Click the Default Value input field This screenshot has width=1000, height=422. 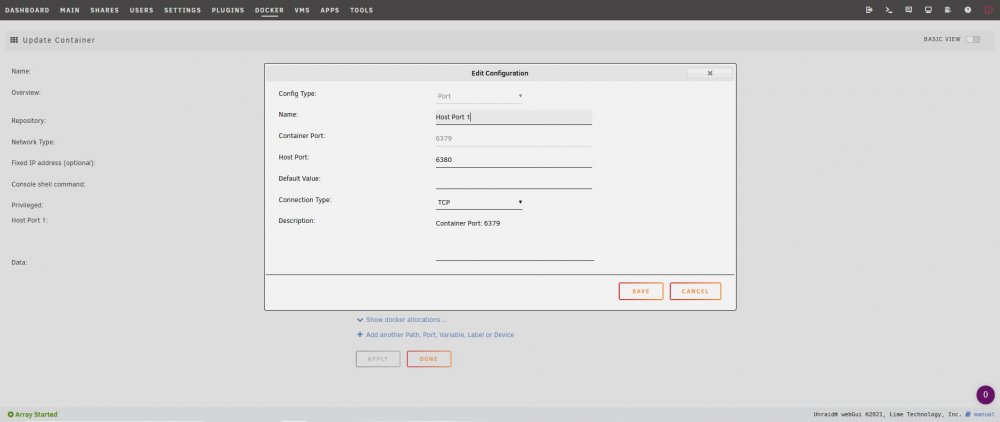pos(513,181)
